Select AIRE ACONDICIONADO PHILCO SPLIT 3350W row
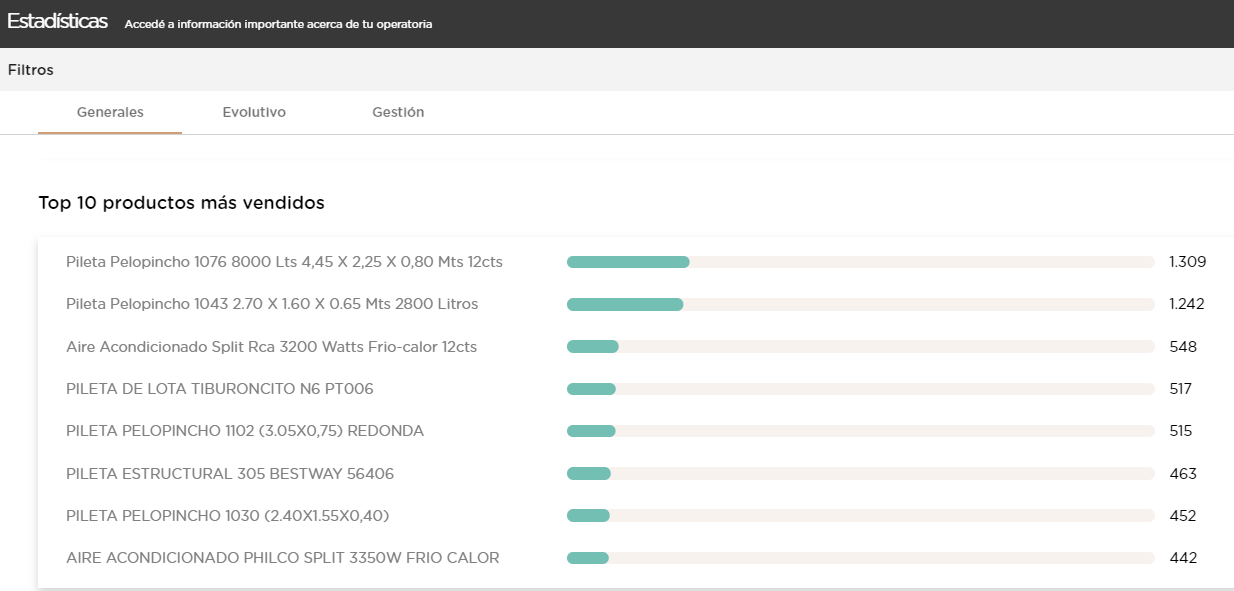The height and width of the screenshot is (591, 1234). (x=283, y=558)
